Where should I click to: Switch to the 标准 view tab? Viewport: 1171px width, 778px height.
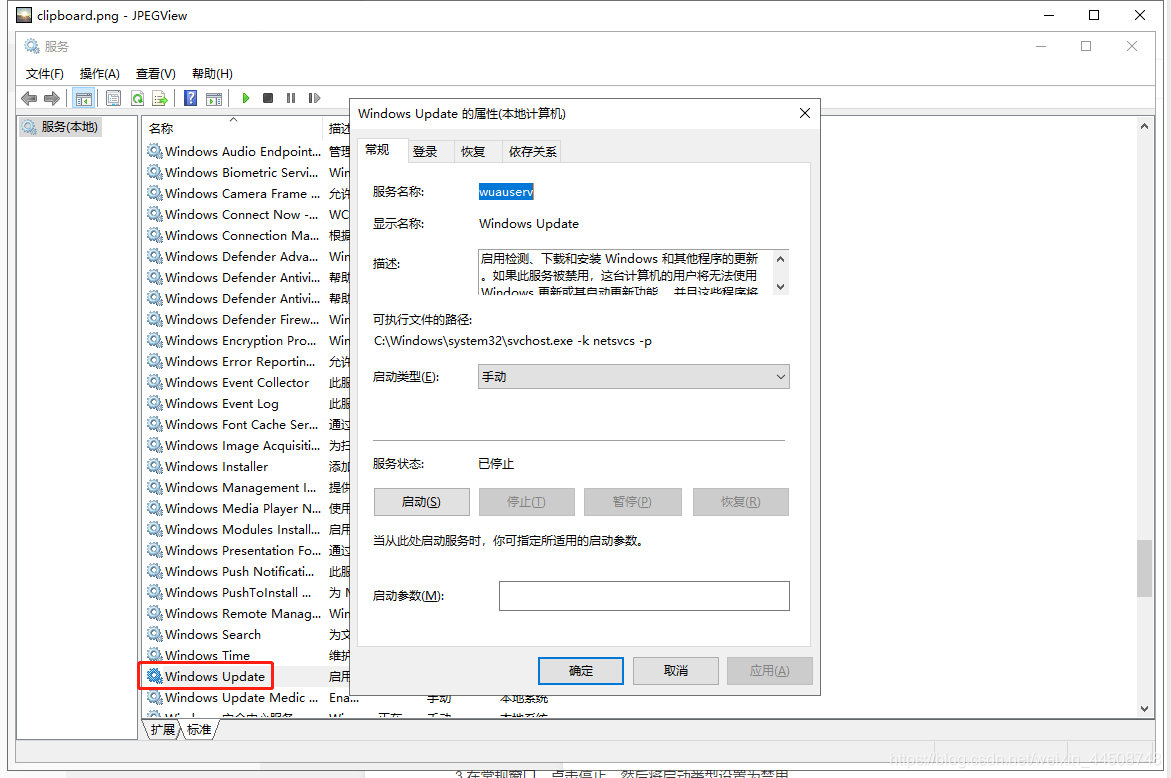[x=199, y=729]
